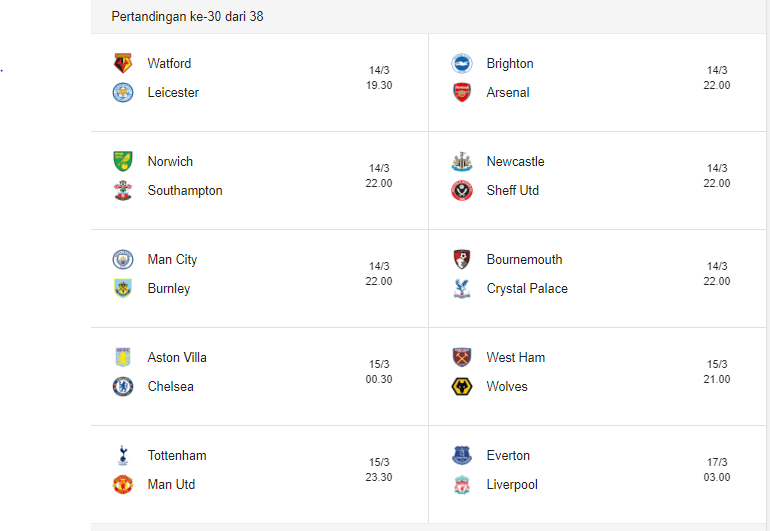
Task: Click the Arsenal club crest icon
Action: pos(461,93)
